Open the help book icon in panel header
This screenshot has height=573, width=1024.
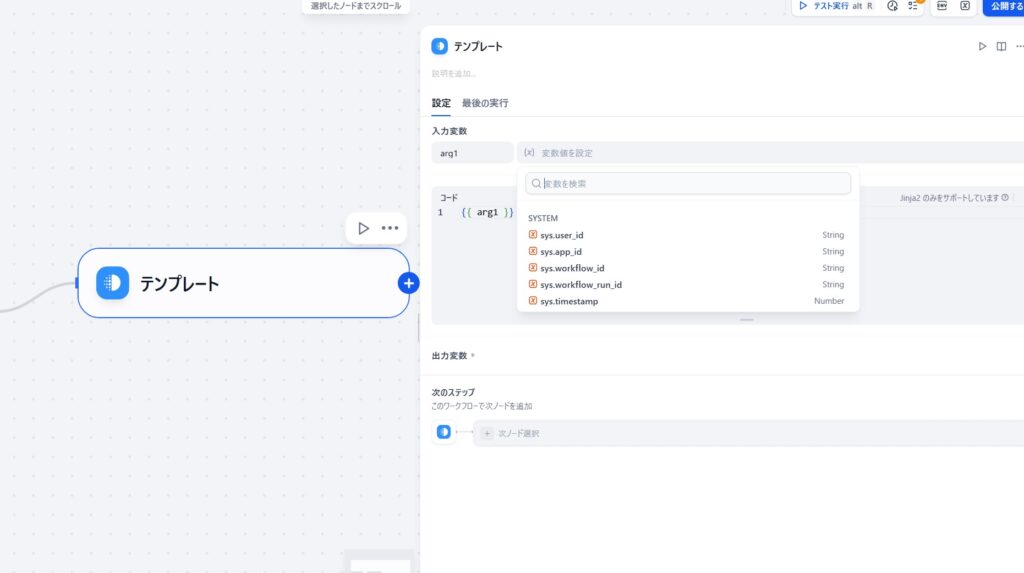(1001, 47)
